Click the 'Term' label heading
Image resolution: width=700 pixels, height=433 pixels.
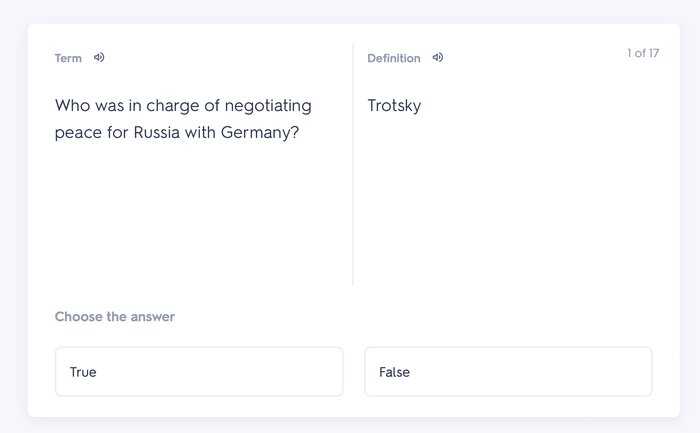[68, 58]
